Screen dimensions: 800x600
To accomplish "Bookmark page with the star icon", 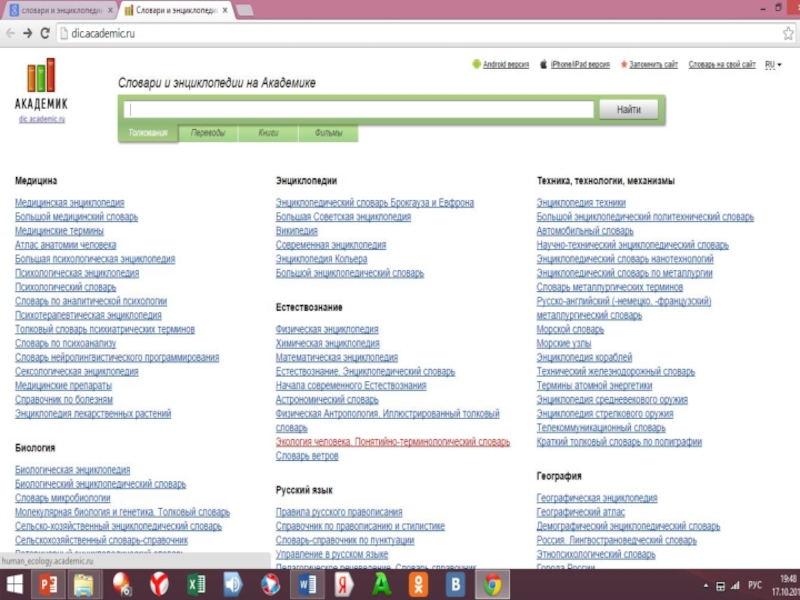I will click(x=788, y=34).
